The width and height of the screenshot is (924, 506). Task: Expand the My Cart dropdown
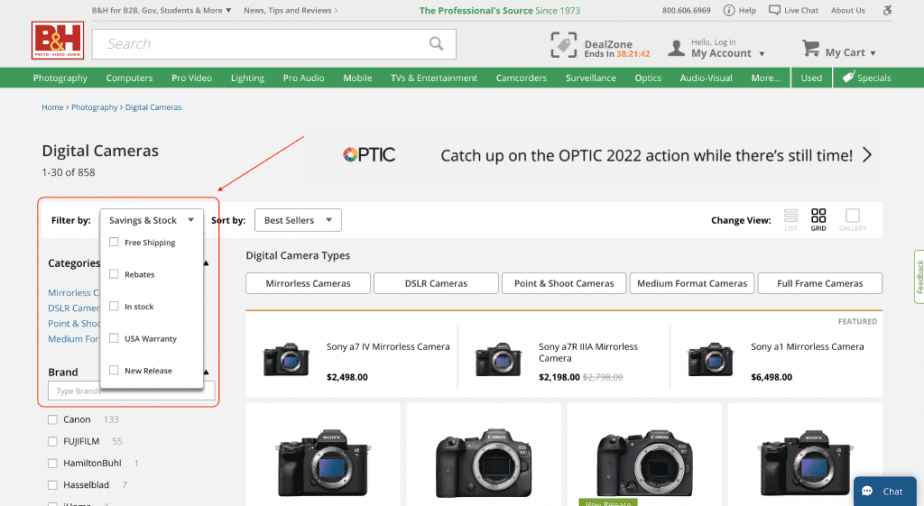click(873, 53)
